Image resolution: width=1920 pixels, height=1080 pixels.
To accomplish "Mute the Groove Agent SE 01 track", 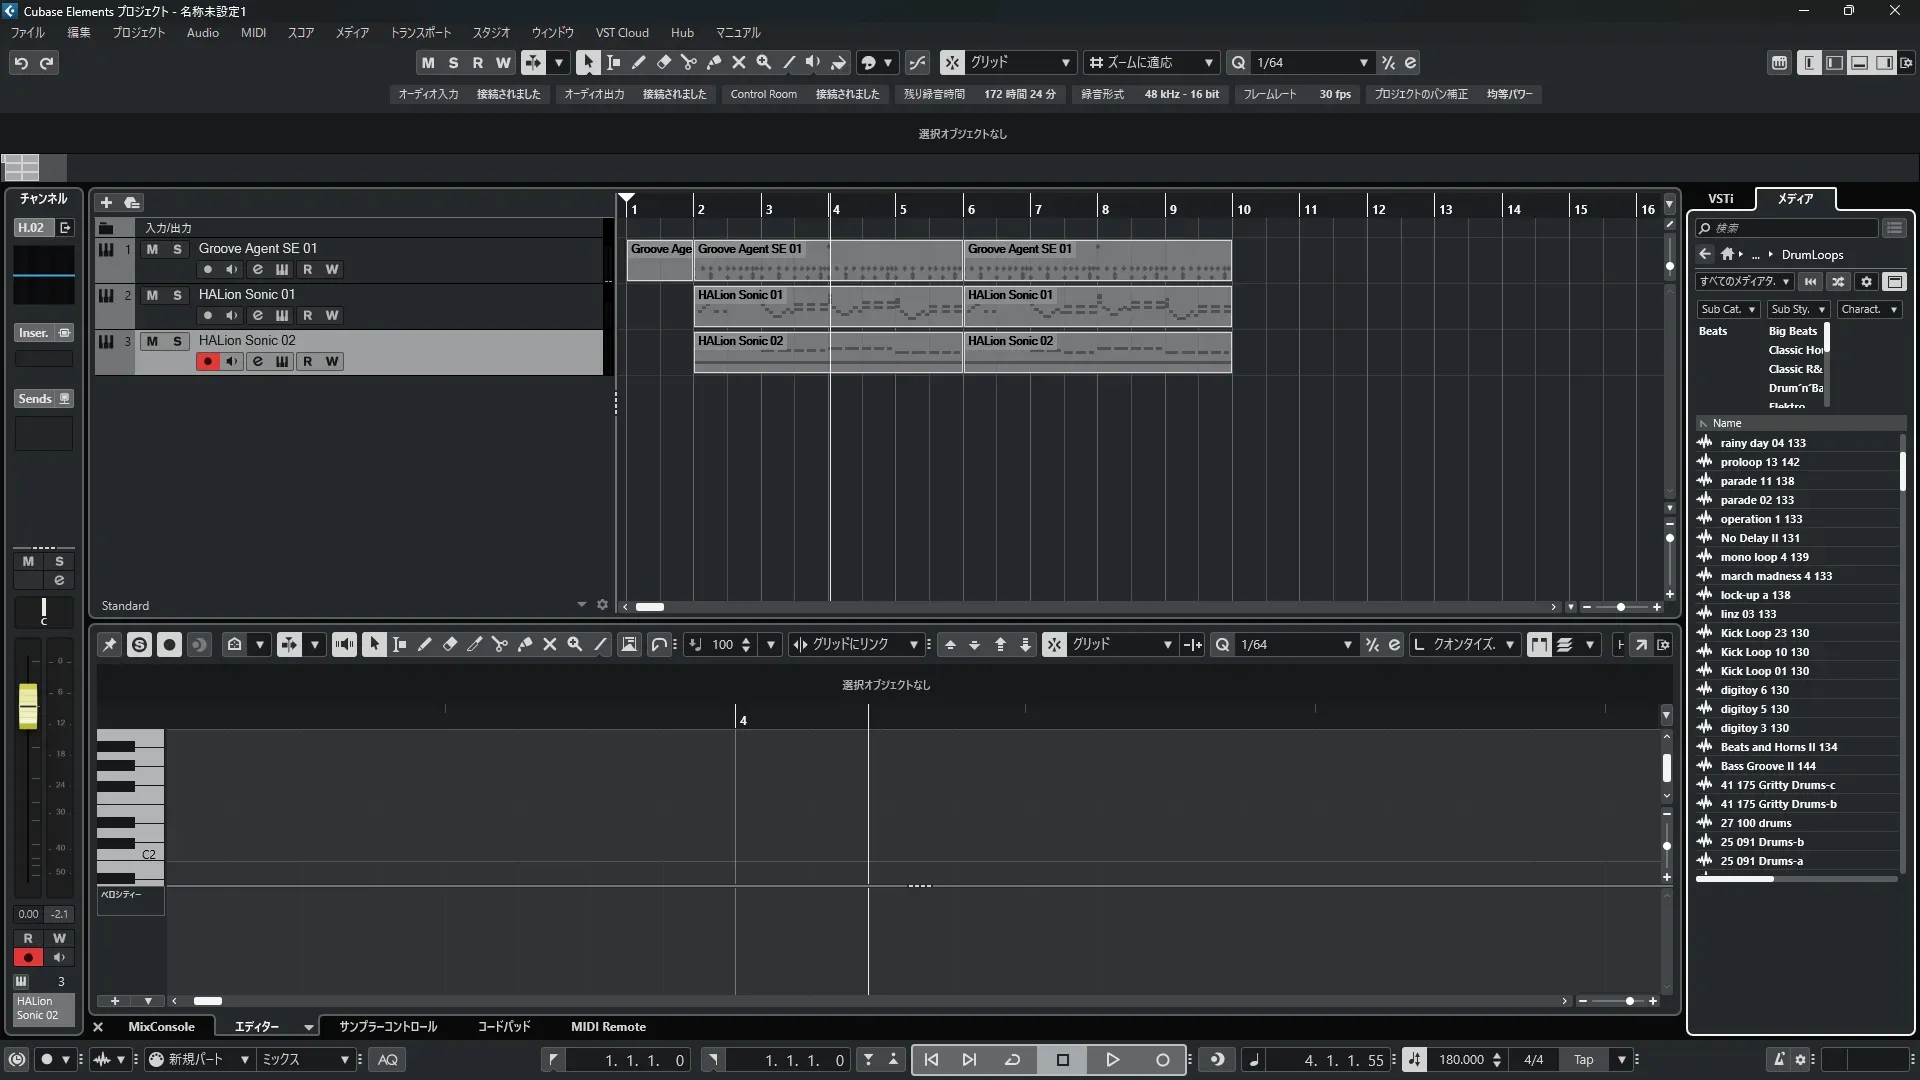I will pyautogui.click(x=152, y=249).
